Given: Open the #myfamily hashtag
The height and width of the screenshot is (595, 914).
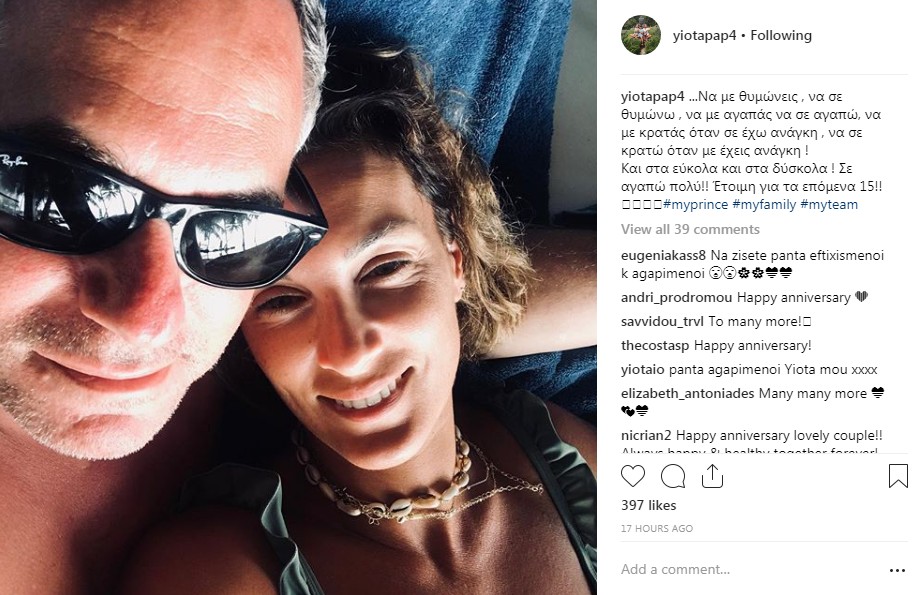Looking at the screenshot, I should pyautogui.click(x=764, y=205).
